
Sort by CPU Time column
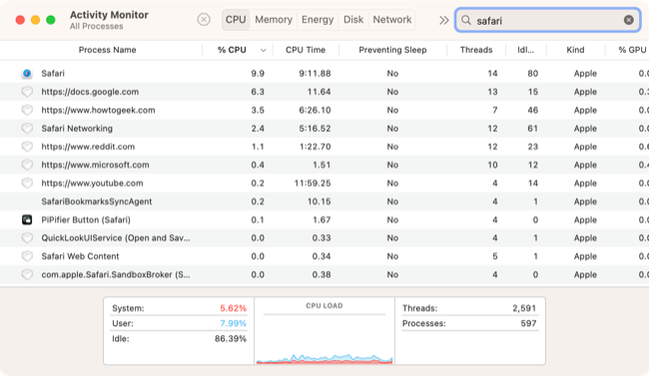coord(305,50)
